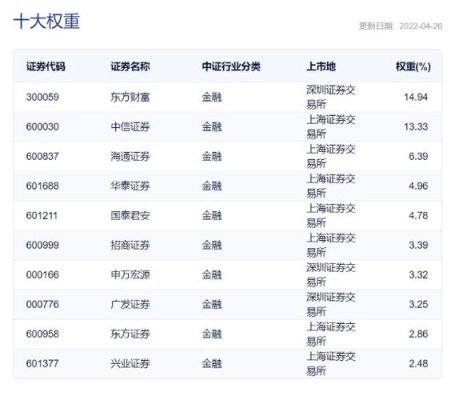Viewport: 463px width, 400px height.
Task: Click the name 东方证券
Action: tap(130, 334)
